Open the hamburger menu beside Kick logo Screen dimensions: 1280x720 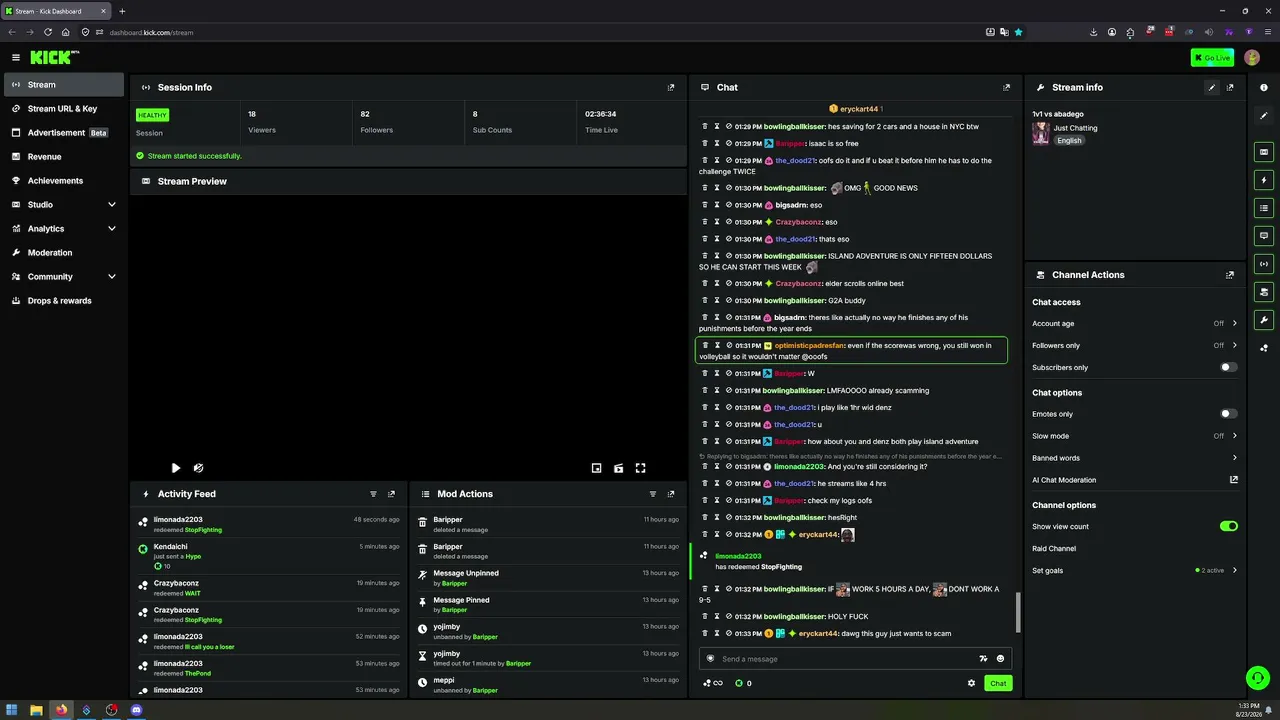click(16, 58)
